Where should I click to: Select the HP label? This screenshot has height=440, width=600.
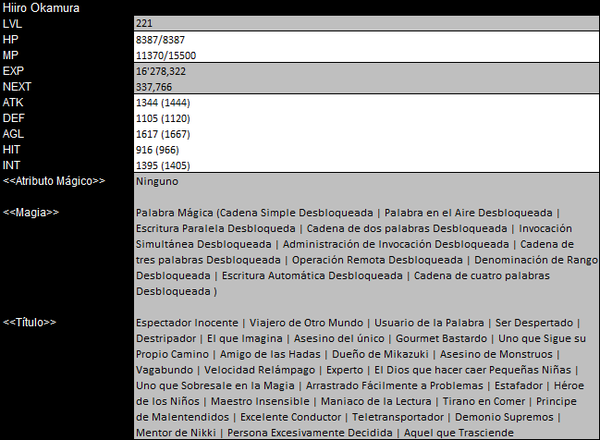point(10,39)
